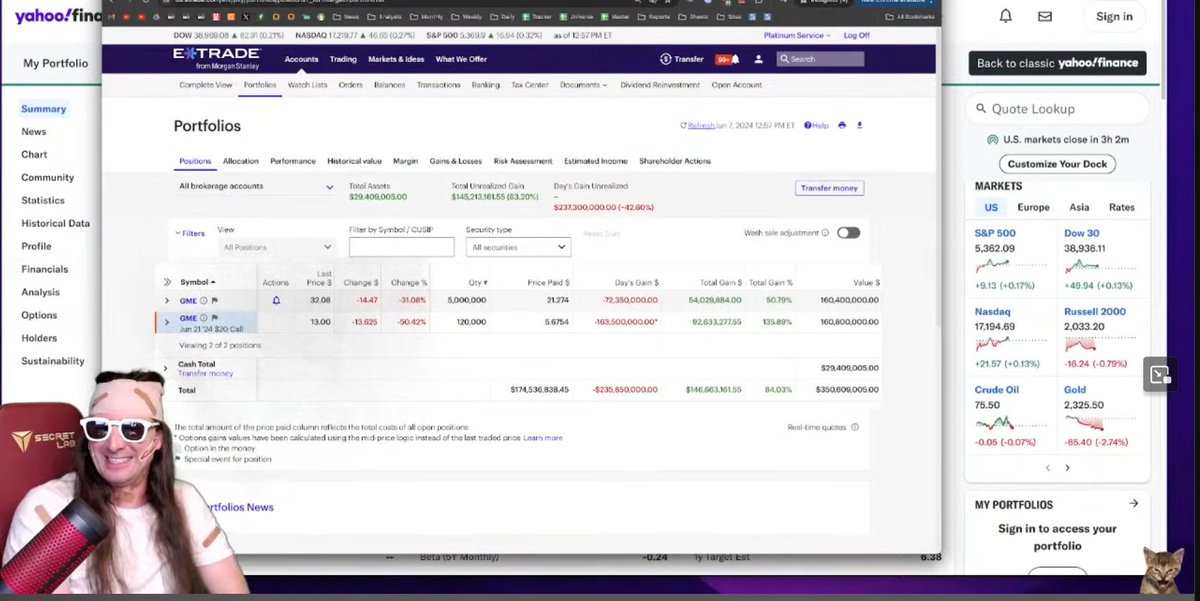Open the Yahoo mail envelope icon
The width and height of the screenshot is (1200, 601).
[x=1045, y=16]
